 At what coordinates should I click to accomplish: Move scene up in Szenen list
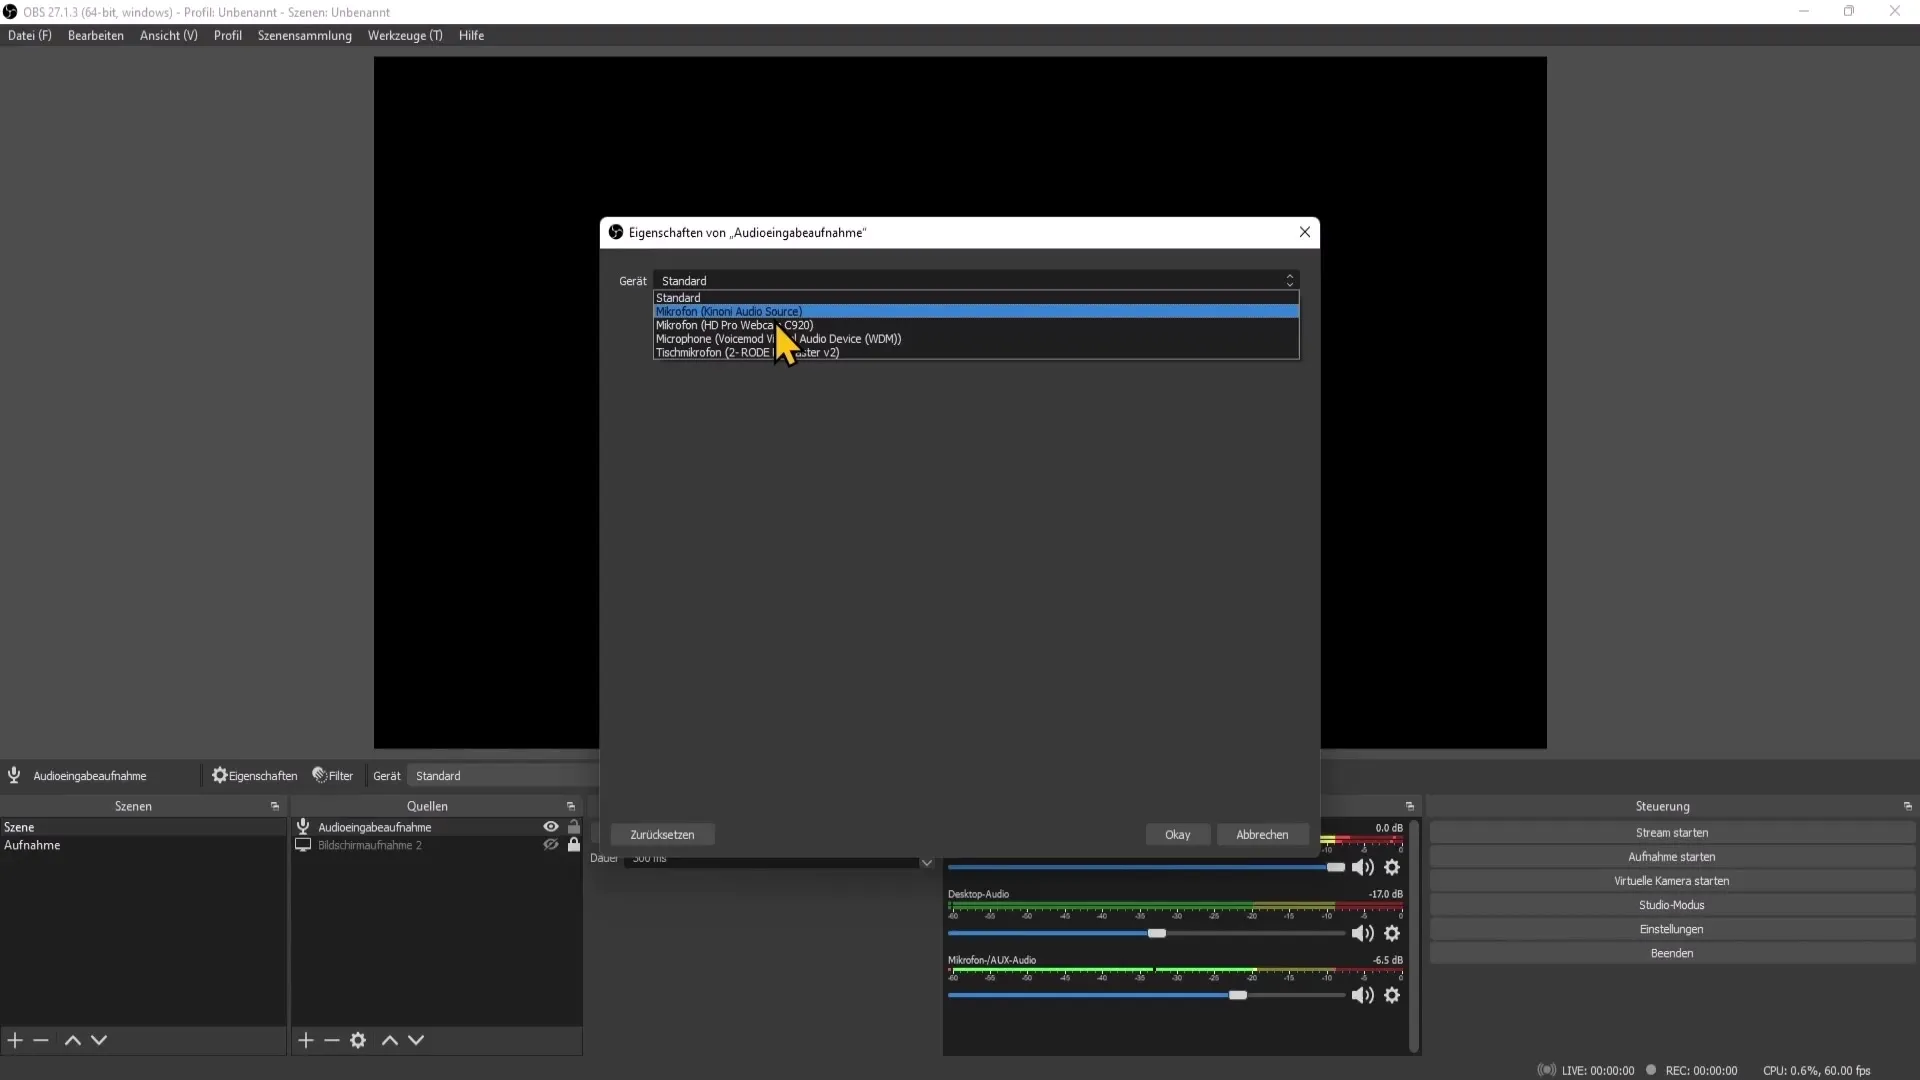coord(73,1040)
